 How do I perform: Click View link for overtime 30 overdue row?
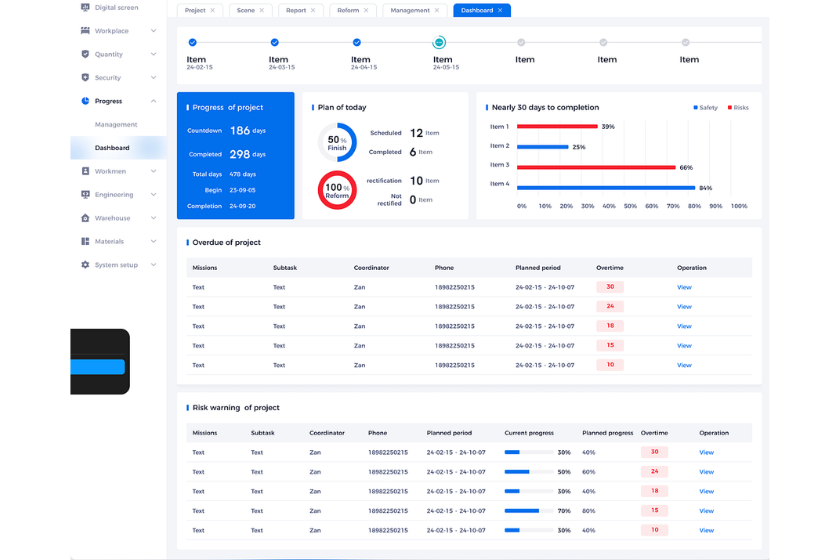684,287
